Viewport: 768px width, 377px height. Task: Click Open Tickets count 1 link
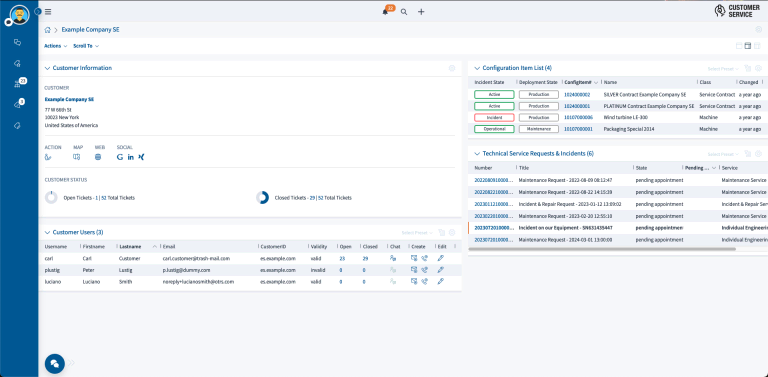click(x=97, y=198)
